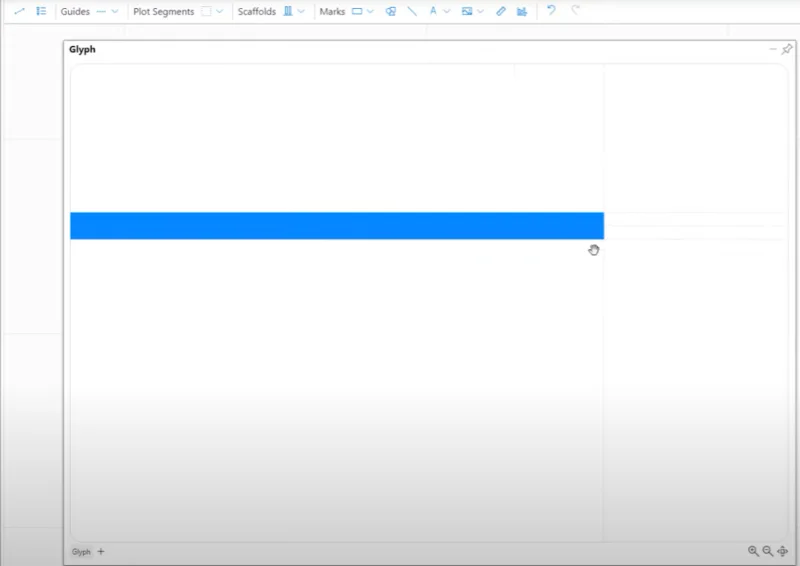Select the rectangle mark tool

click(x=357, y=11)
